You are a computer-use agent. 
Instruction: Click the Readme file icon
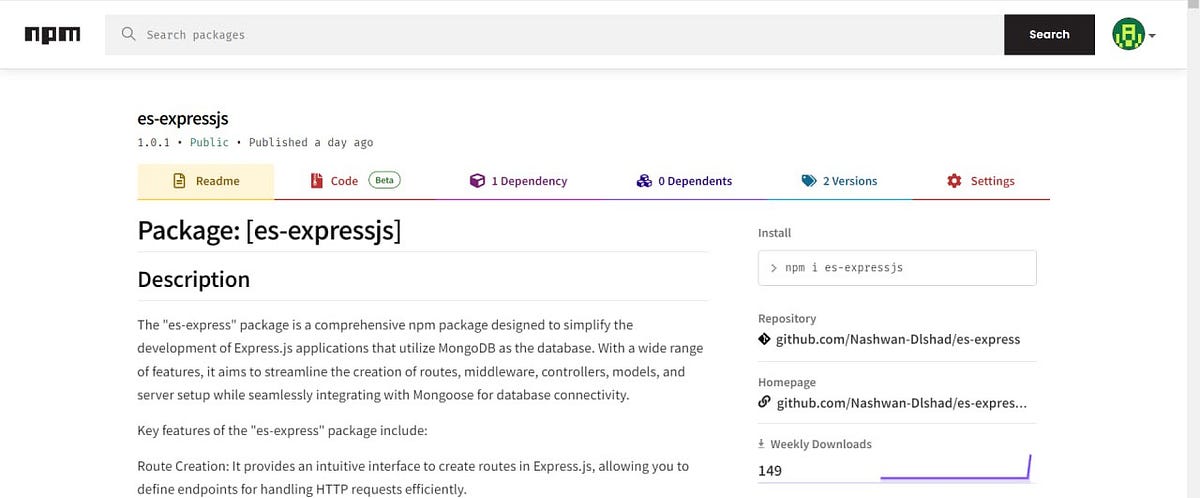tap(179, 181)
